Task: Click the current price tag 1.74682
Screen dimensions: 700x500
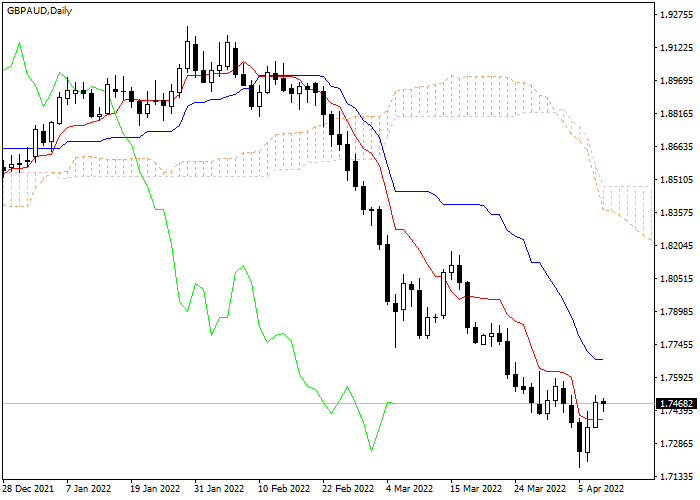Action: tap(675, 404)
